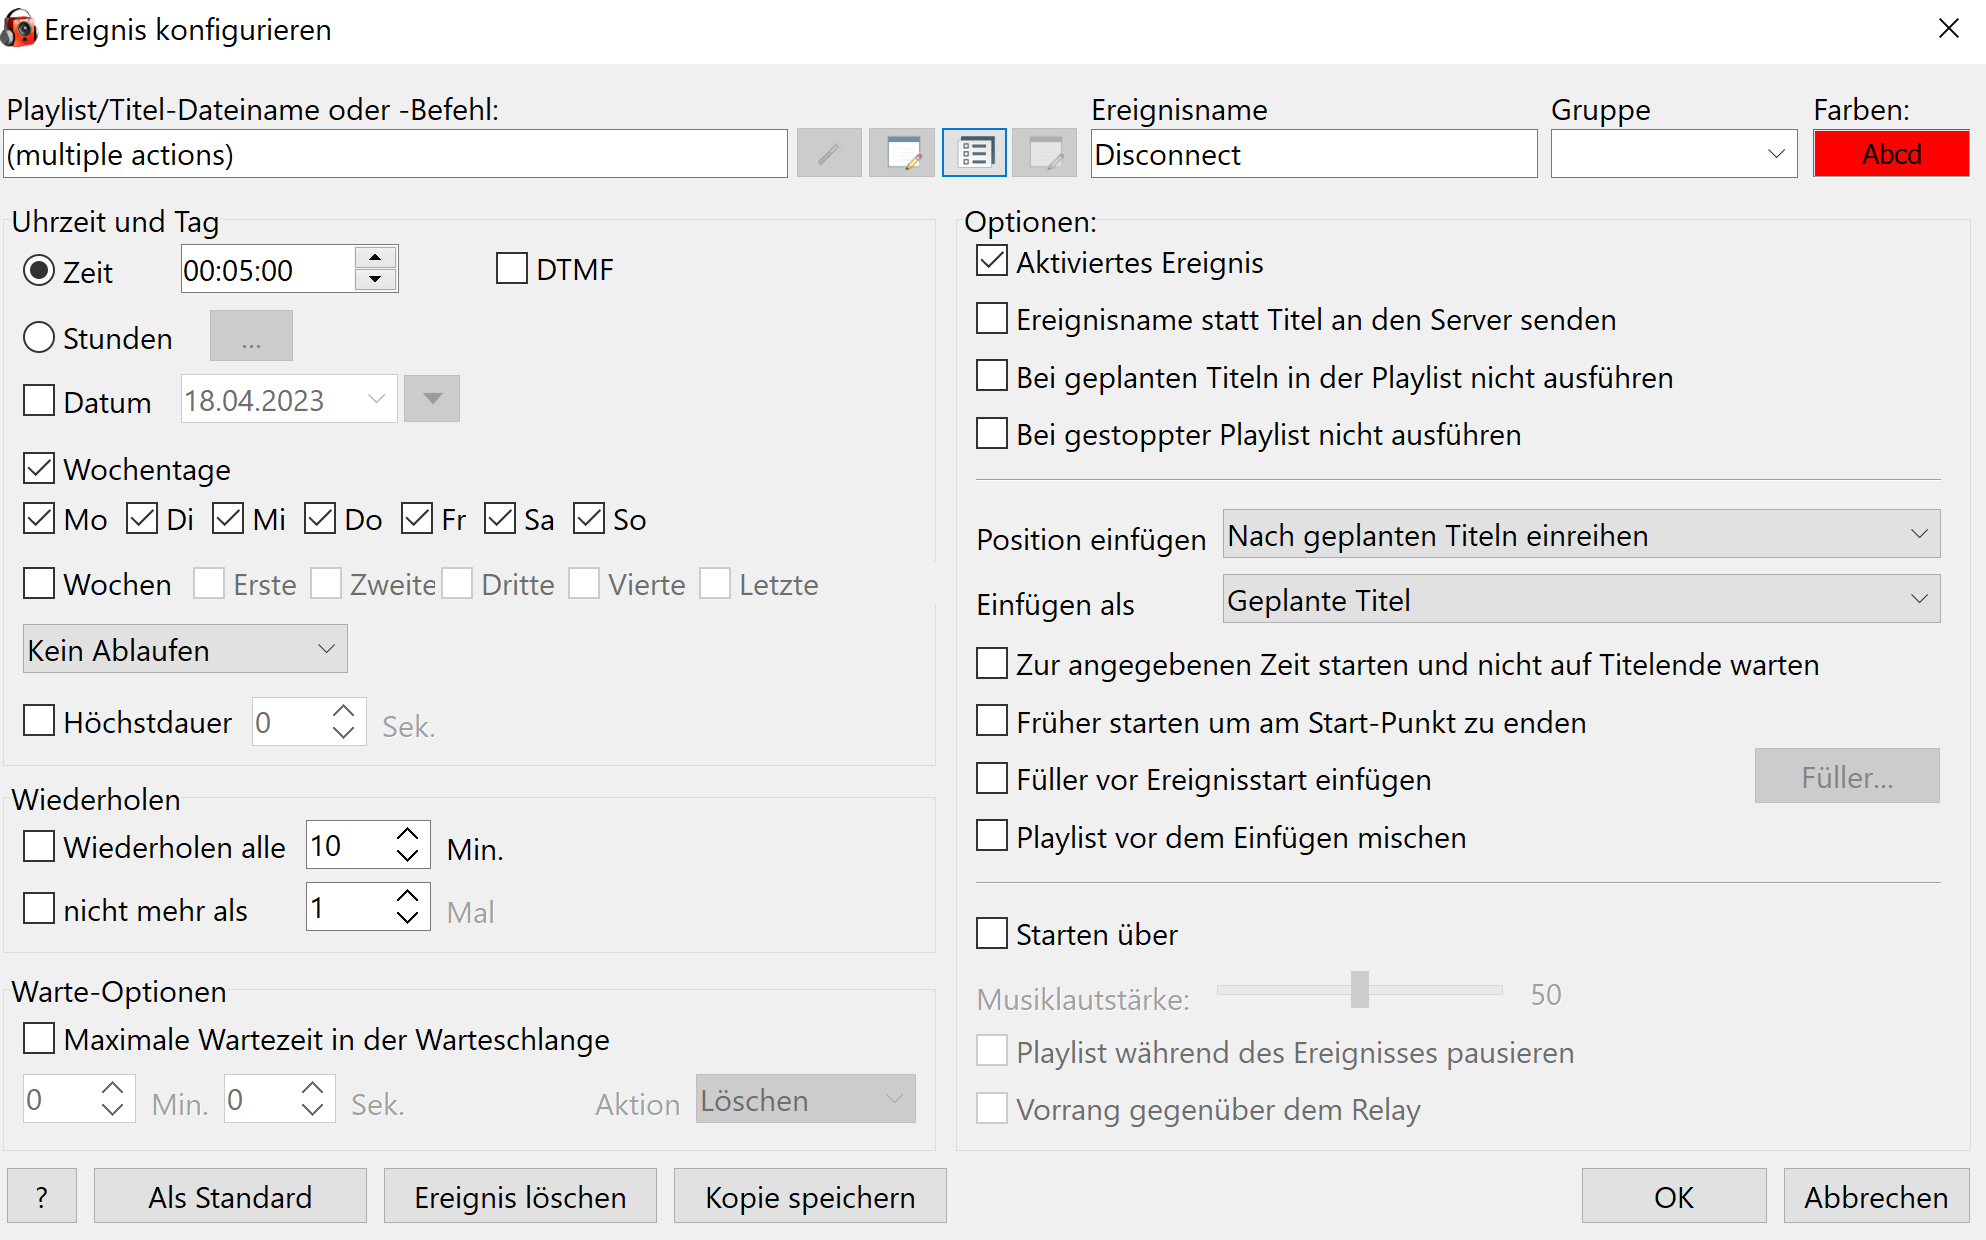Screen dimensions: 1986x1240
Task: Decrease time with spinner down arrow
Action: pyautogui.click(x=375, y=279)
